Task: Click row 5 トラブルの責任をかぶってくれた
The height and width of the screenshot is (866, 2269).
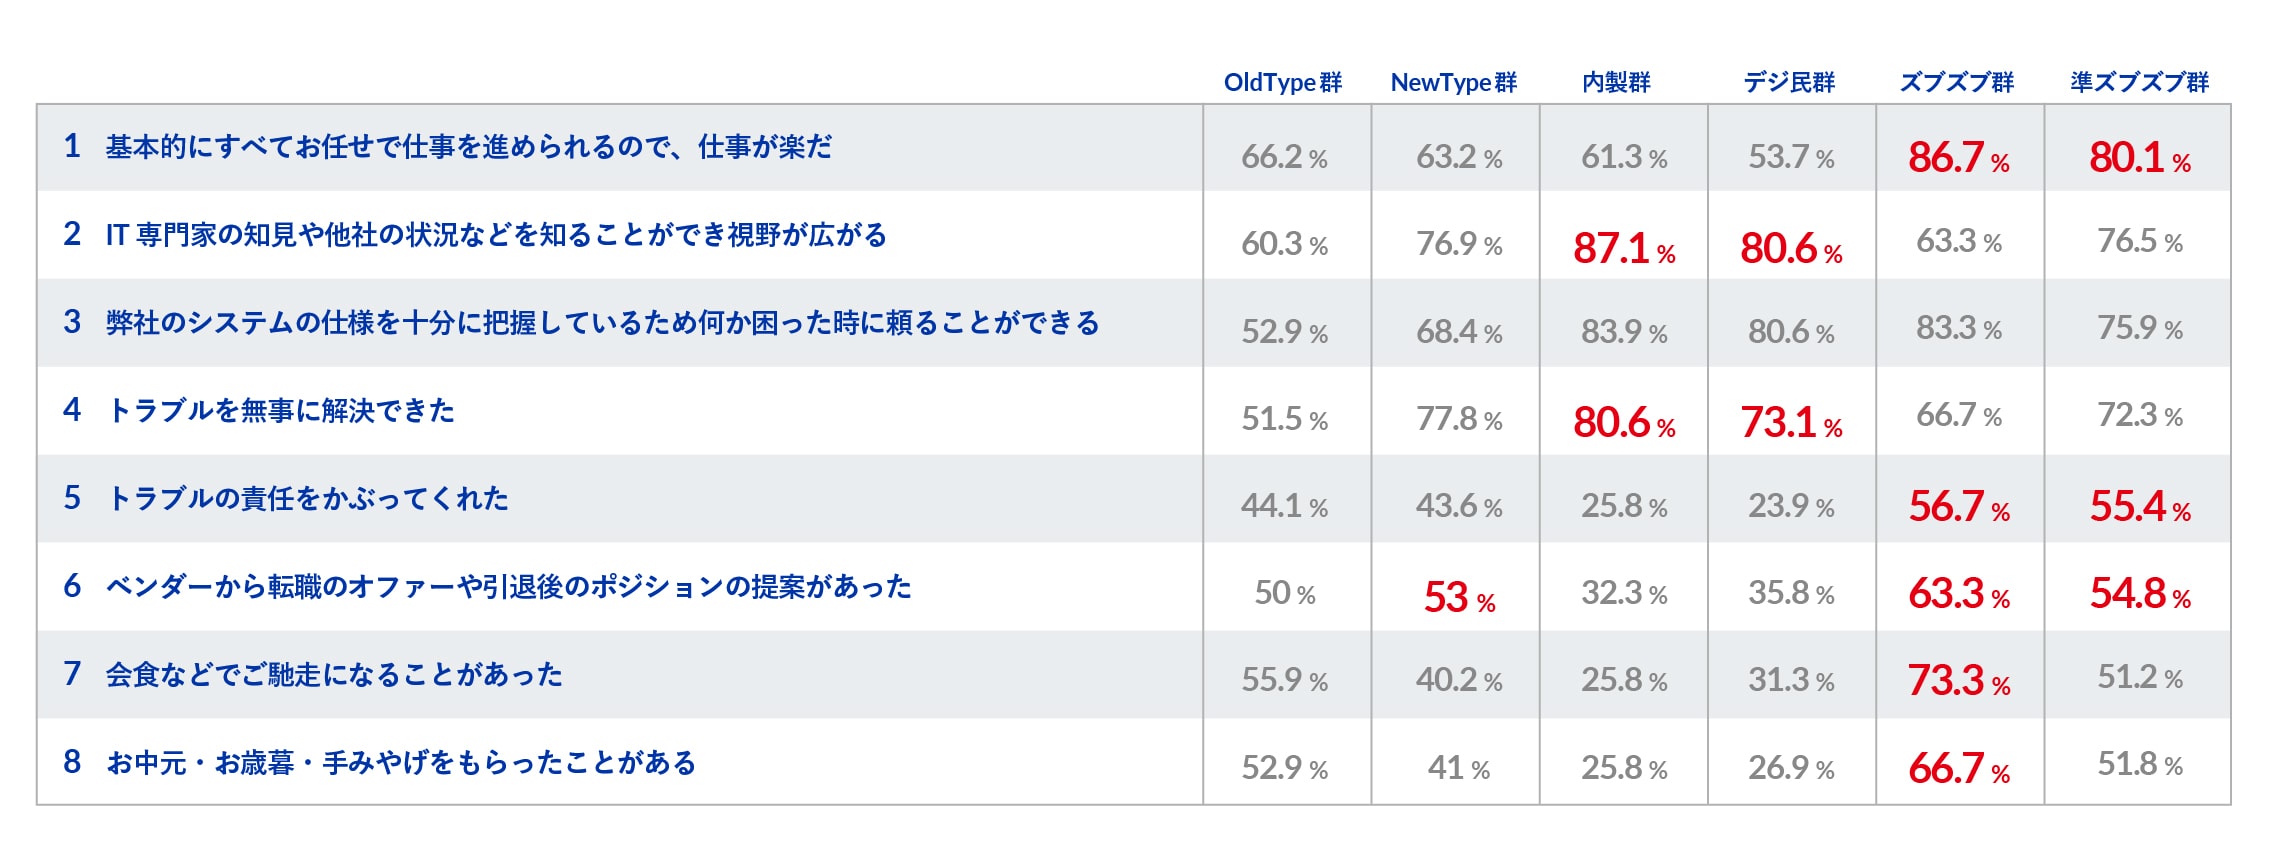Action: pyautogui.click(x=307, y=498)
